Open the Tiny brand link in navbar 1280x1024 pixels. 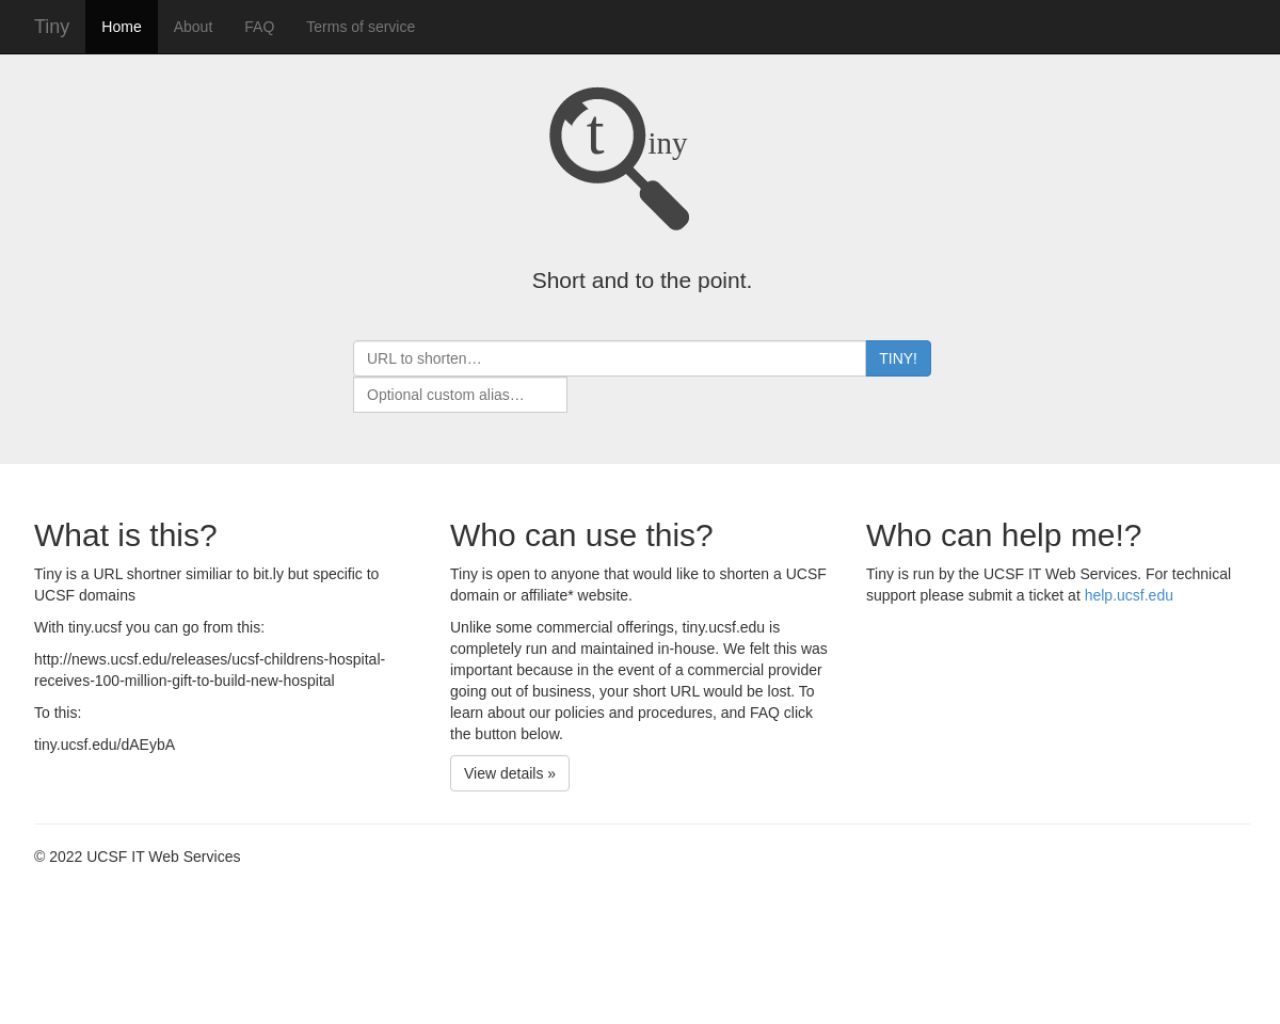point(52,27)
